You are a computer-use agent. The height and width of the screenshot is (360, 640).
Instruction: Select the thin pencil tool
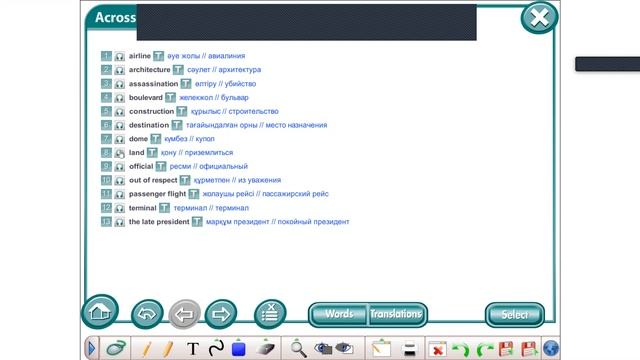[x=146, y=349]
